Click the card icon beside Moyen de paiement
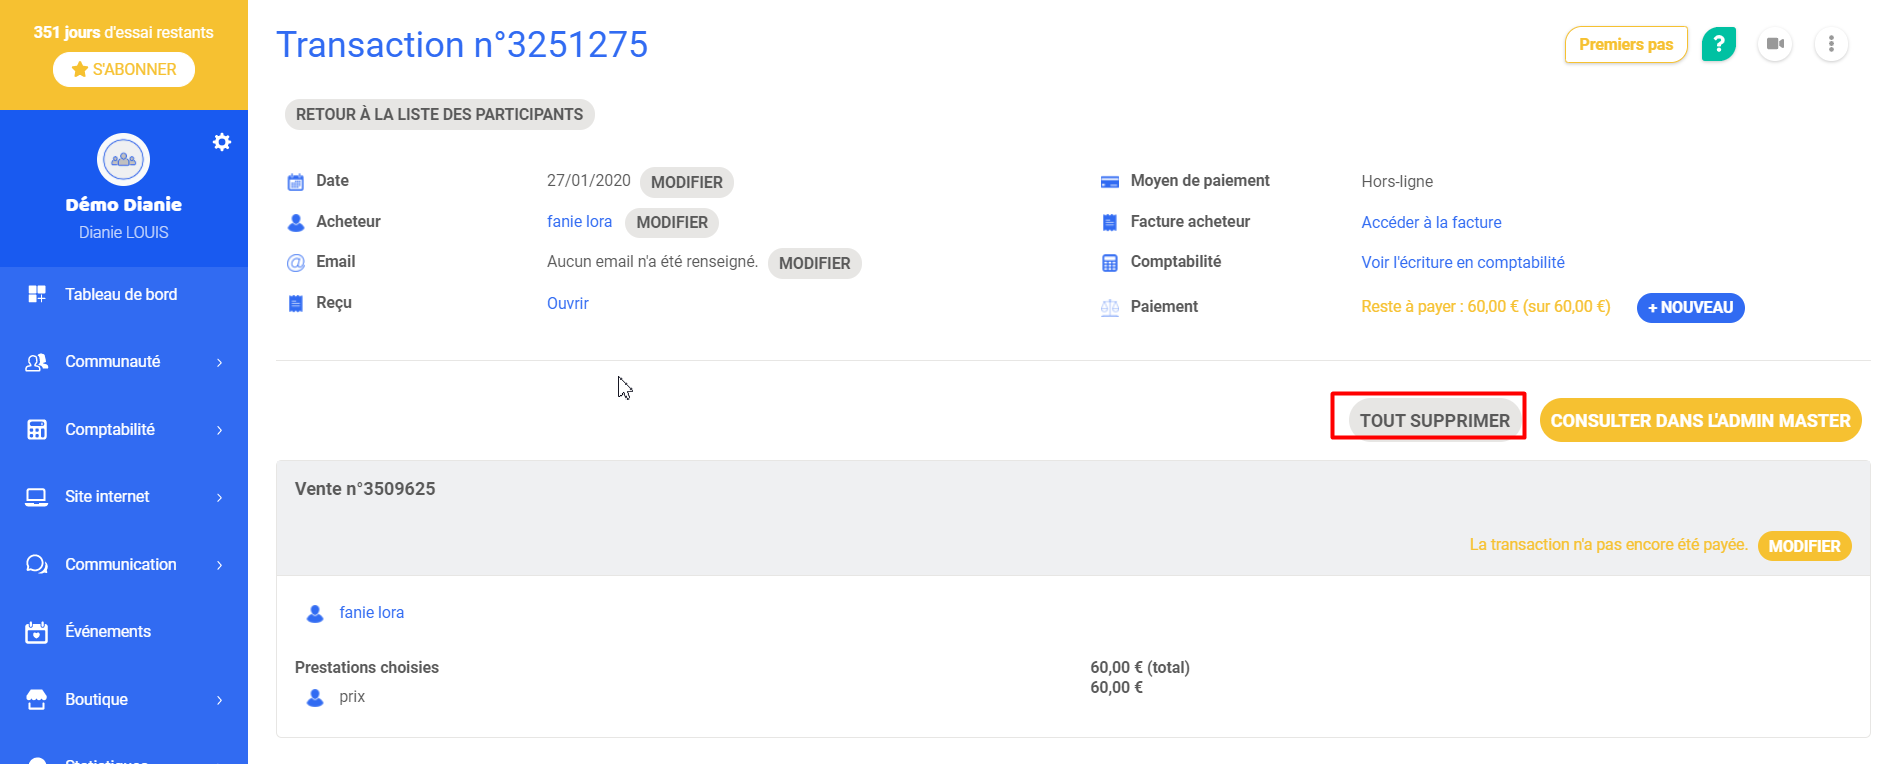This screenshot has width=1895, height=764. click(1110, 182)
